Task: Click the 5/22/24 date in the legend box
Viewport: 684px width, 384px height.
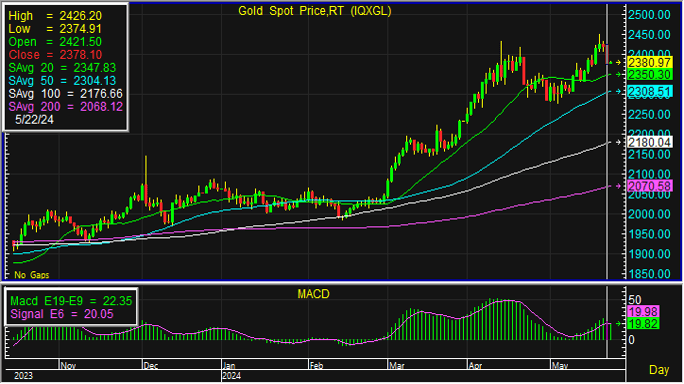Action: click(x=34, y=120)
